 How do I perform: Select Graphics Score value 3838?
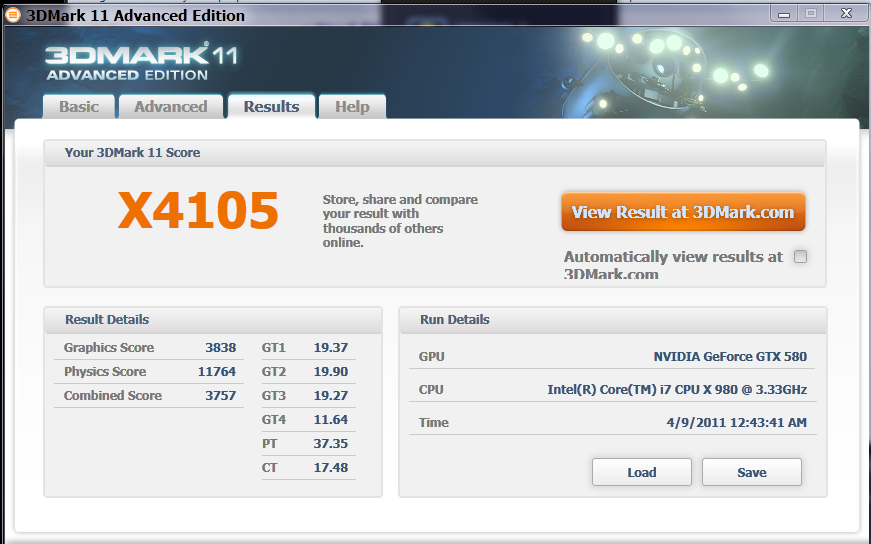click(221, 347)
